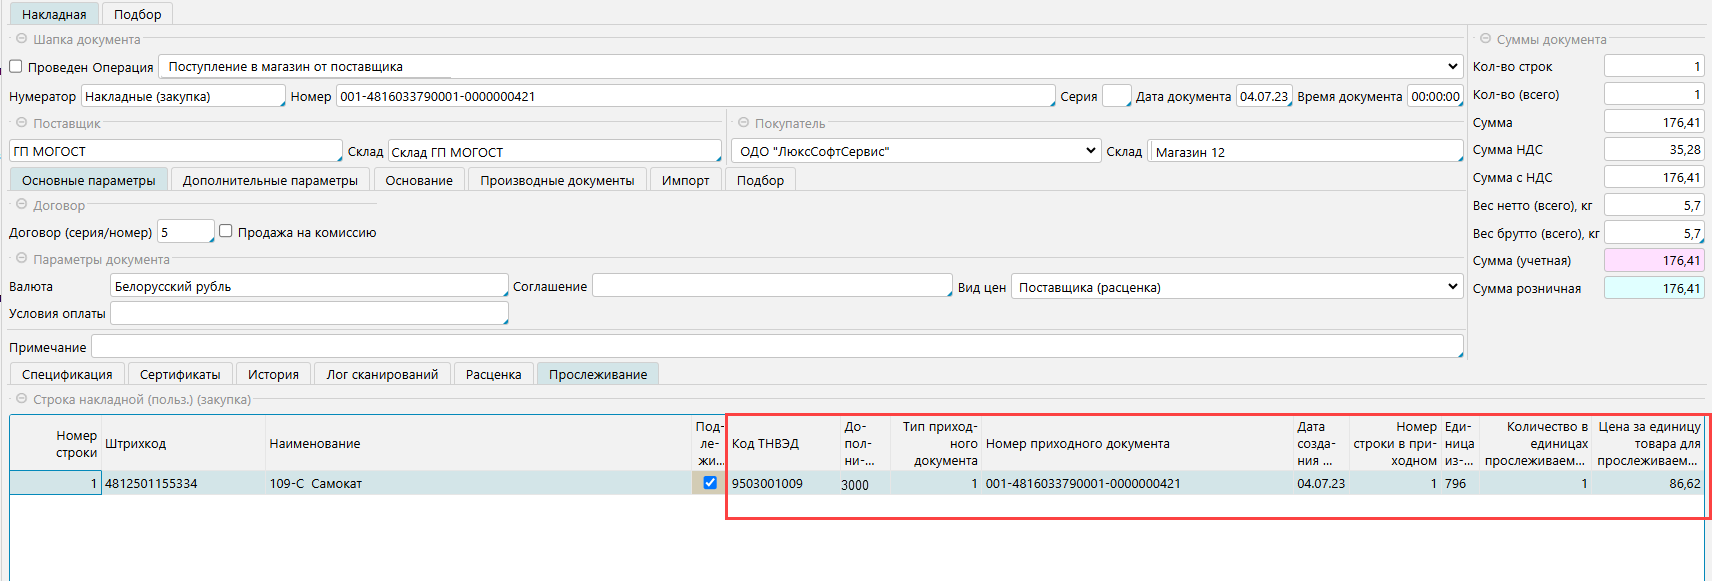The width and height of the screenshot is (1712, 581).
Task: Collapse the Поставщик section icon
Action: pos(21,123)
